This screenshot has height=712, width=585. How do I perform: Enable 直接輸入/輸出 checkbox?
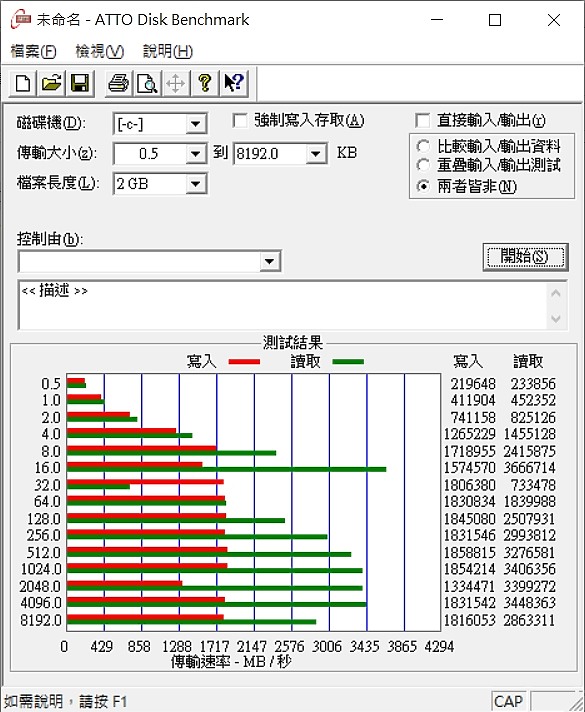point(422,121)
